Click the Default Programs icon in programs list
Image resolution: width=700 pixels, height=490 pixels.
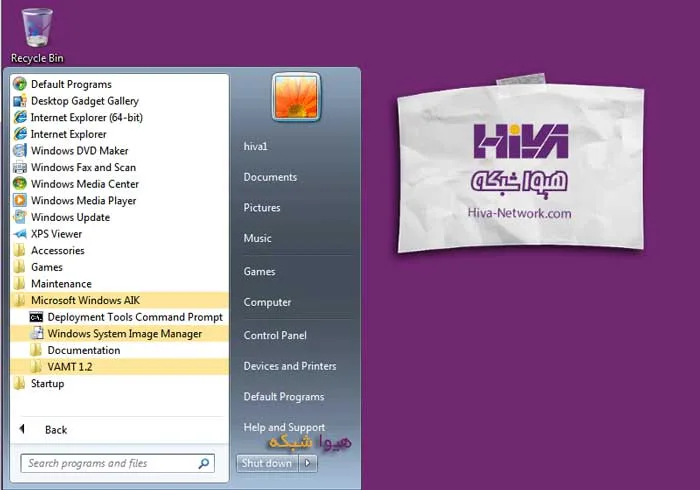20,84
